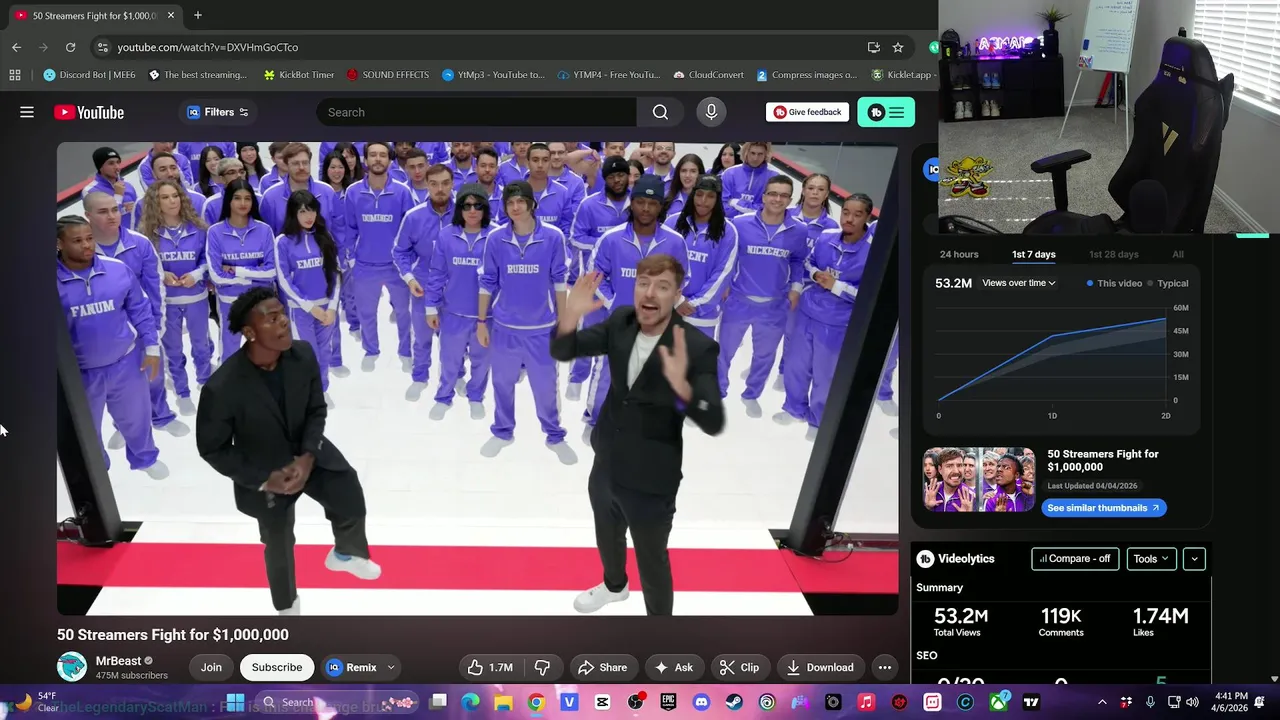This screenshot has width=1280, height=720.
Task: Bookmark this page with star icon
Action: [898, 47]
